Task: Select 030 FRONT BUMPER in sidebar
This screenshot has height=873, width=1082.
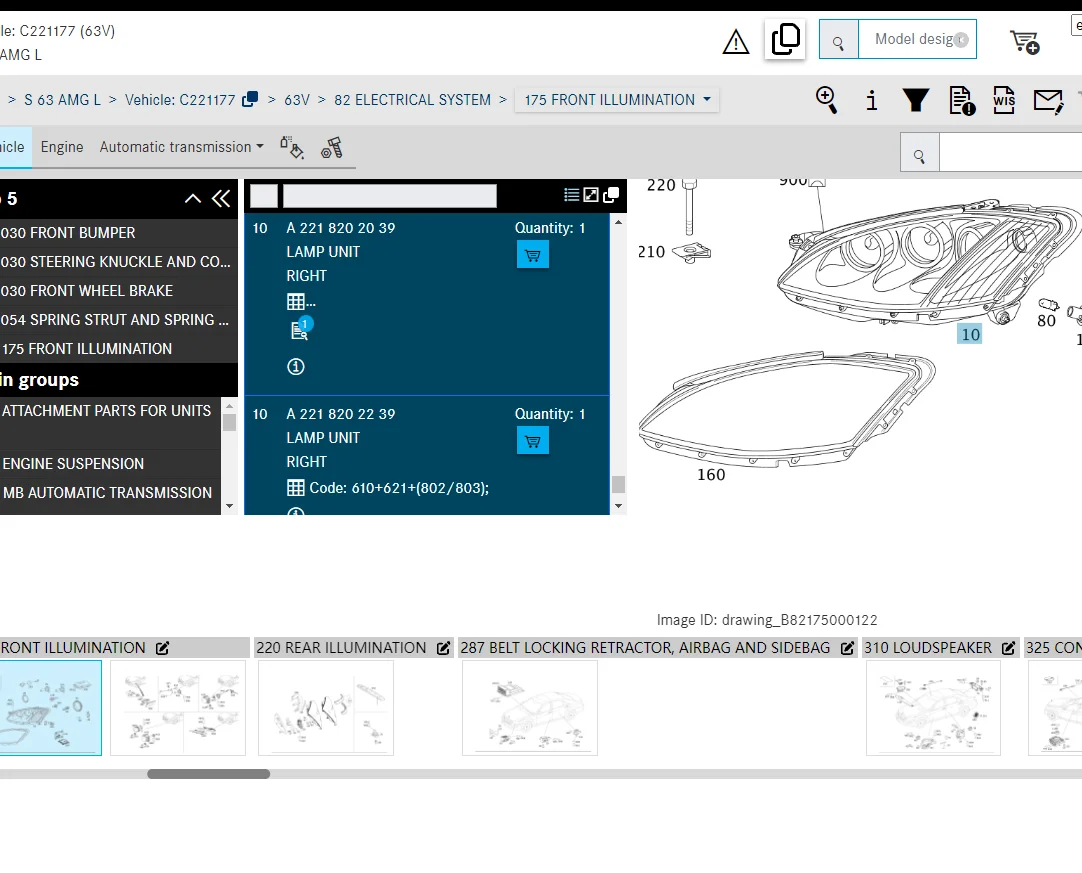Action: [x=68, y=233]
